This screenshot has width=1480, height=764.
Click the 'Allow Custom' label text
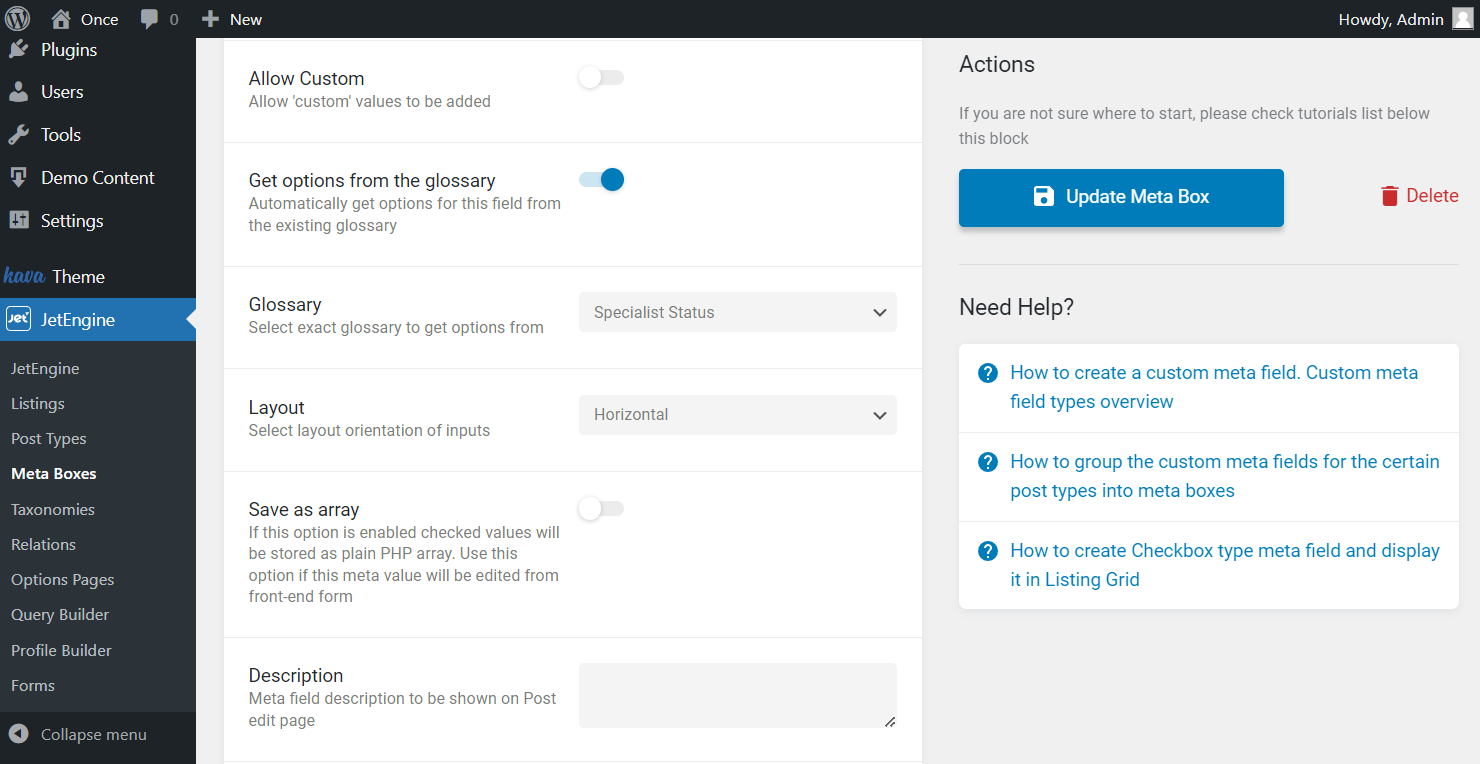306,78
